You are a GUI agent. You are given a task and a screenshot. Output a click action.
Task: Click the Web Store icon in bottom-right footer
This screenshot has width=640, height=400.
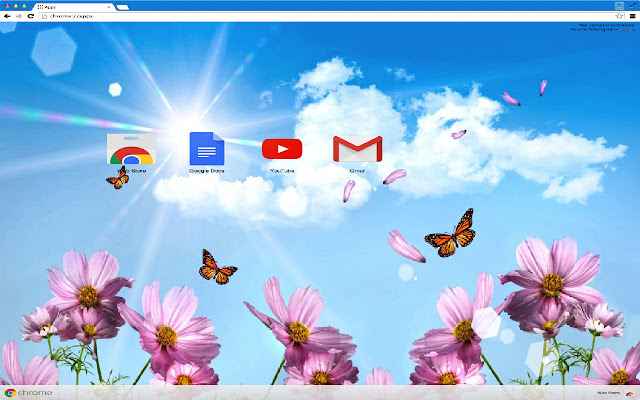pos(629,393)
